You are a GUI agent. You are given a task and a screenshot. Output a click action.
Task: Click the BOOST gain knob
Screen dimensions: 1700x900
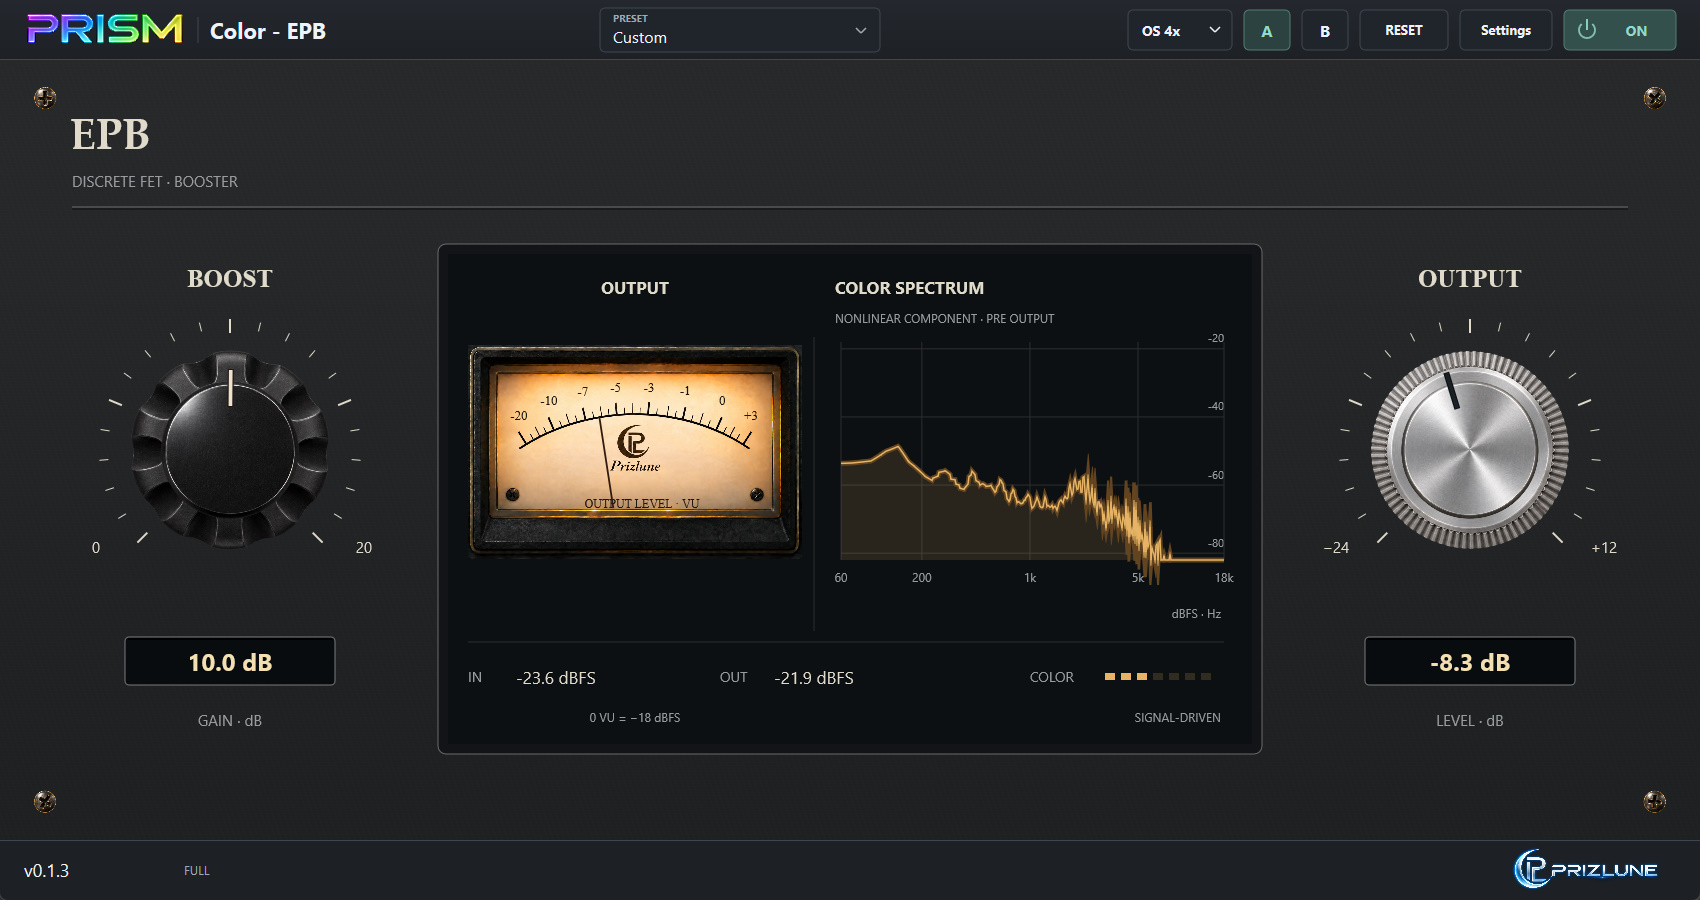coord(230,449)
